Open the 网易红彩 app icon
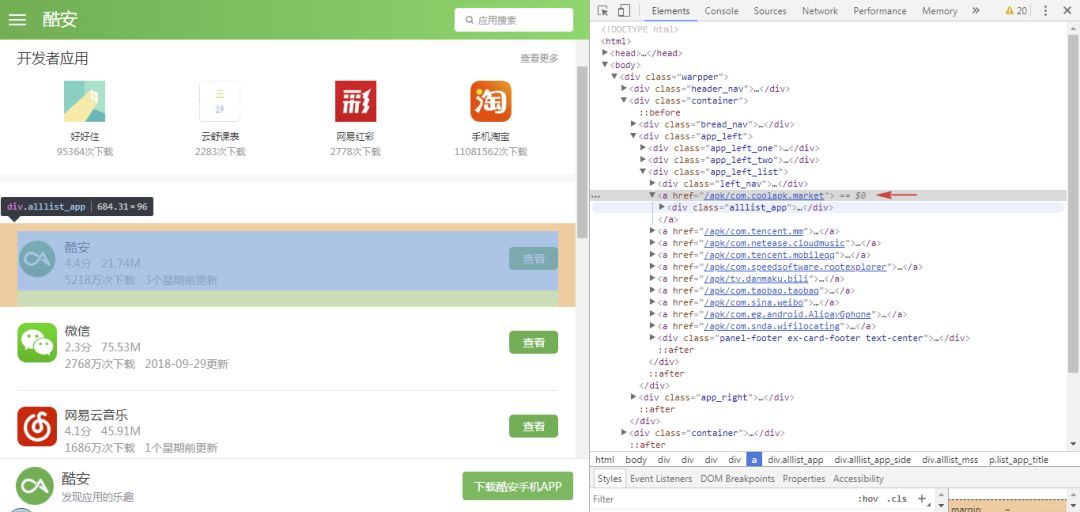 point(355,101)
